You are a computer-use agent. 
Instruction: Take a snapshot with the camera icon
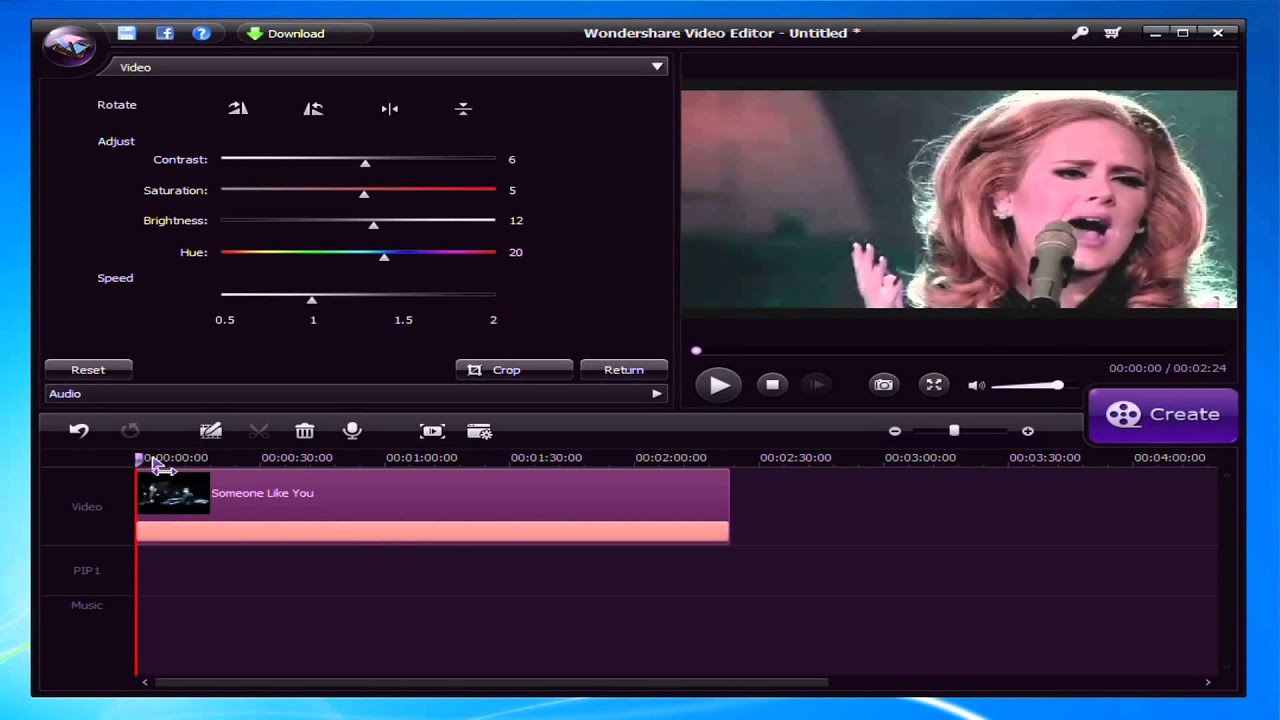click(884, 384)
